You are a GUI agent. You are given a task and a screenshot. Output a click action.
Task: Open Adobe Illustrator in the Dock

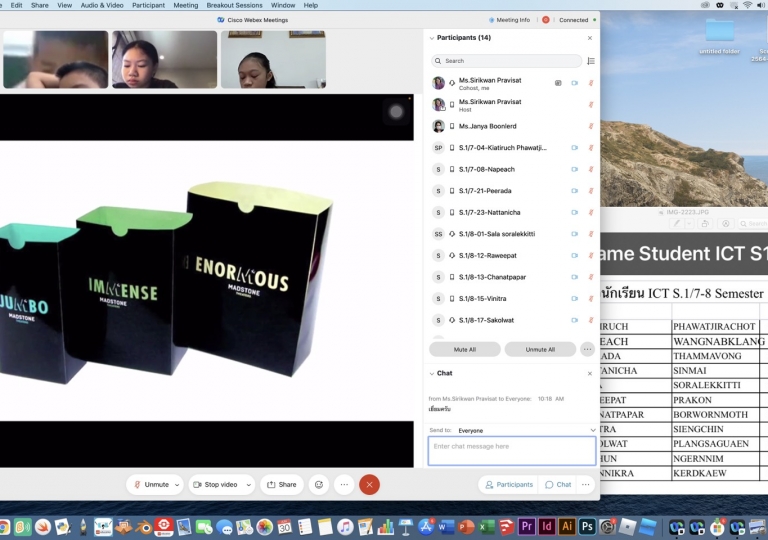(x=567, y=526)
